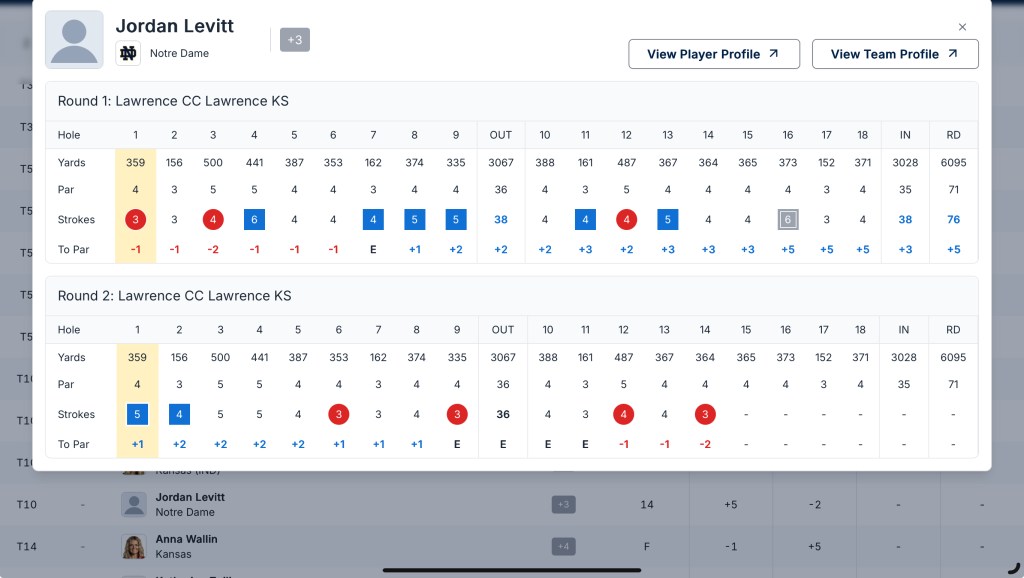Open View Player Profile
1024x578 pixels.
713,54
